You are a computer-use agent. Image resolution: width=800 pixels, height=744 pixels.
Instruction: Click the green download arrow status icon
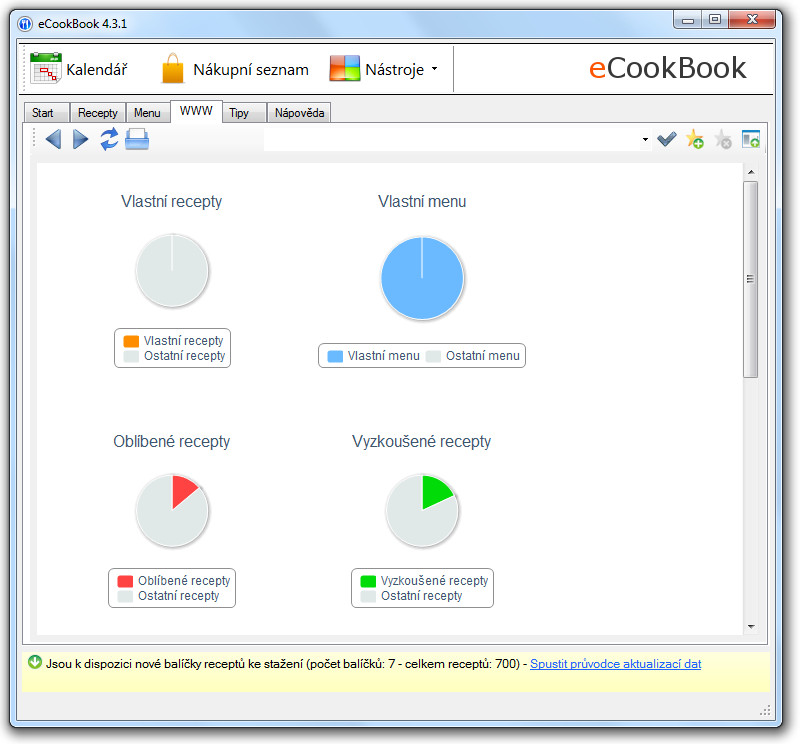[35, 662]
